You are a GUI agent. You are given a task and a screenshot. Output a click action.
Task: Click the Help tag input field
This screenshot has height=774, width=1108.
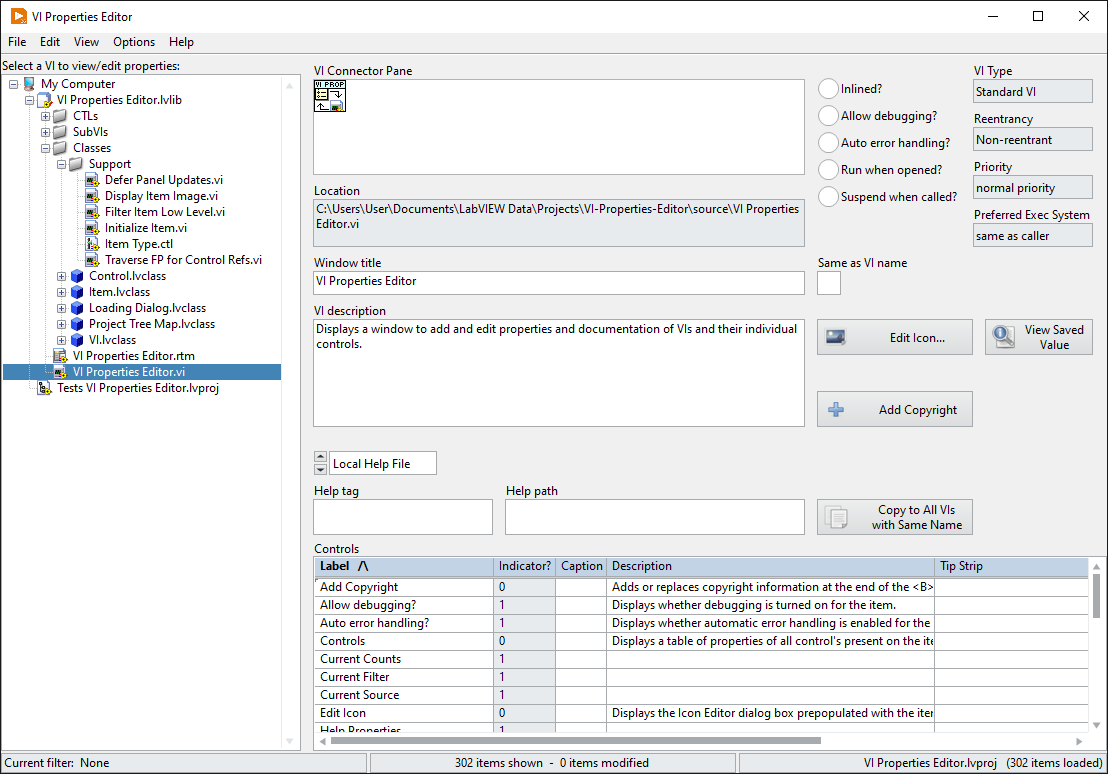pyautogui.click(x=403, y=517)
